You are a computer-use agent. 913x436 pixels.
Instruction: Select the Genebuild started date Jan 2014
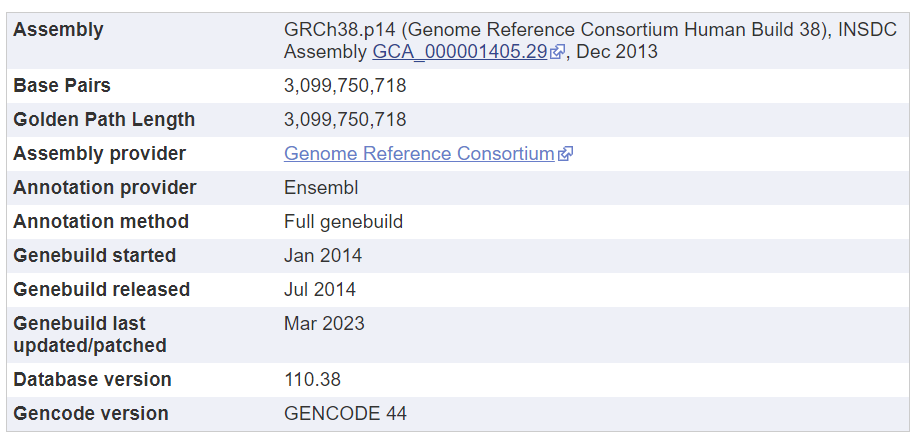click(x=323, y=256)
